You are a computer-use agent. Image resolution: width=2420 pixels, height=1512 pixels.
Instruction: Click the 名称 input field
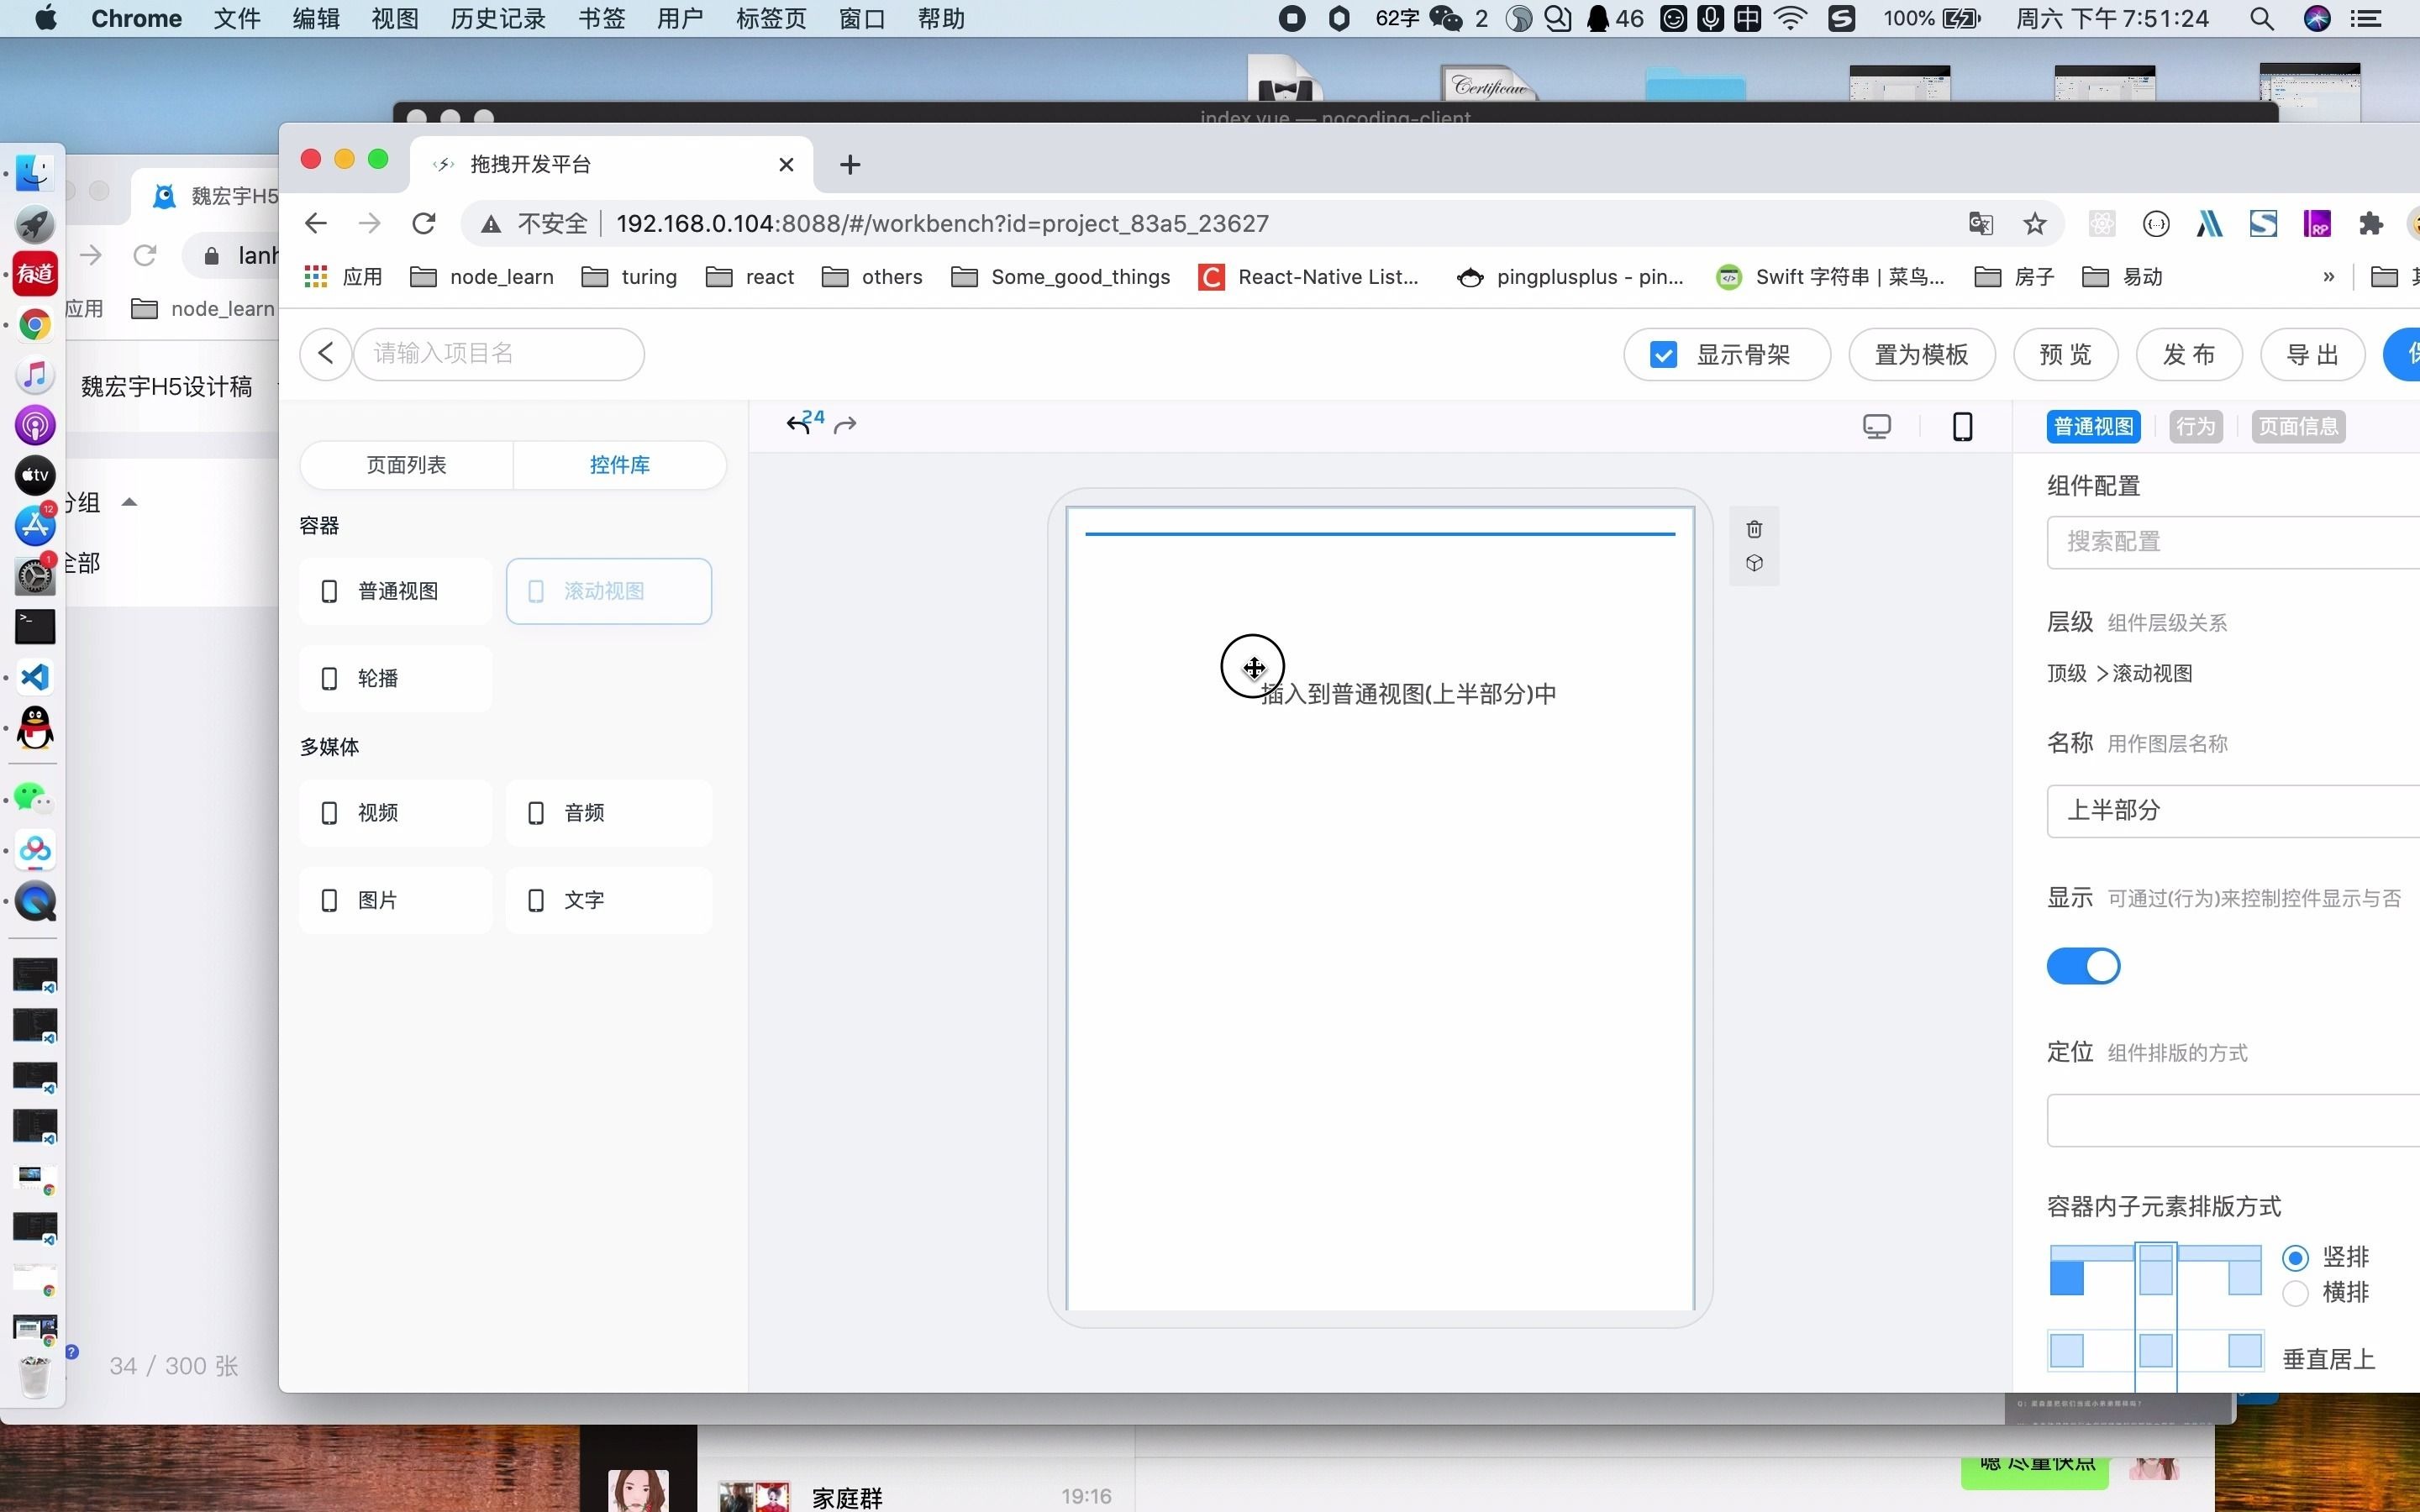pyautogui.click(x=2230, y=808)
